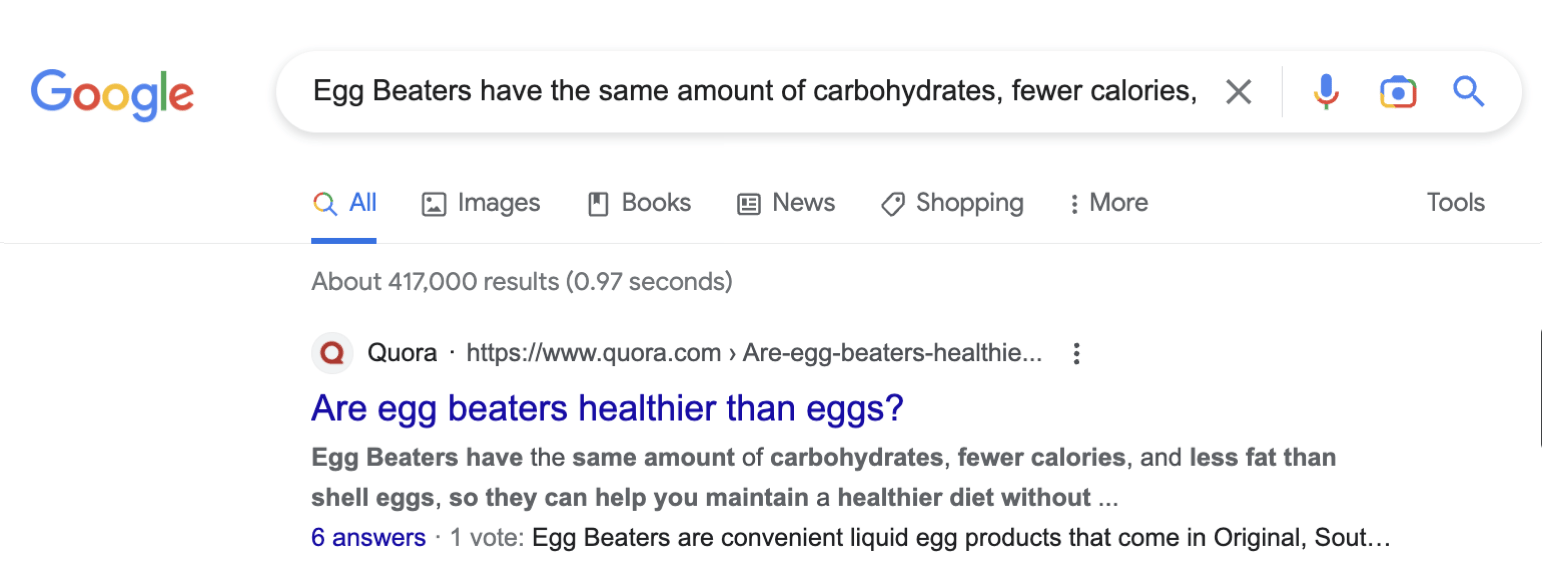Clear the search box text
1542x574 pixels.
[x=1238, y=92]
